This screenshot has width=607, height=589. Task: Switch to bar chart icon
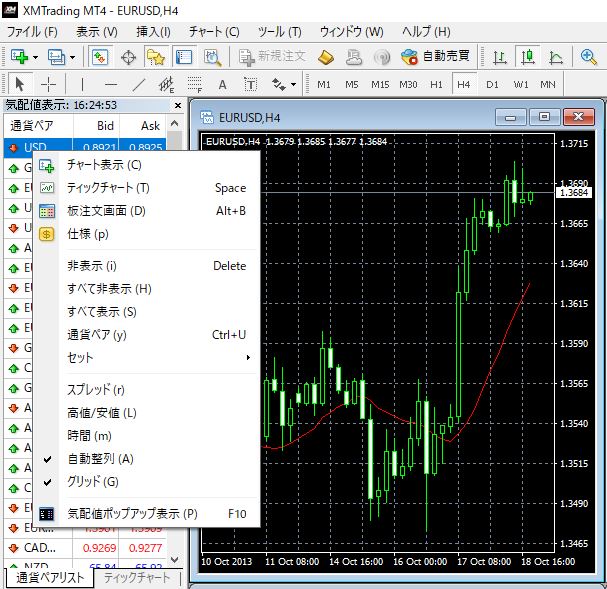[499, 57]
